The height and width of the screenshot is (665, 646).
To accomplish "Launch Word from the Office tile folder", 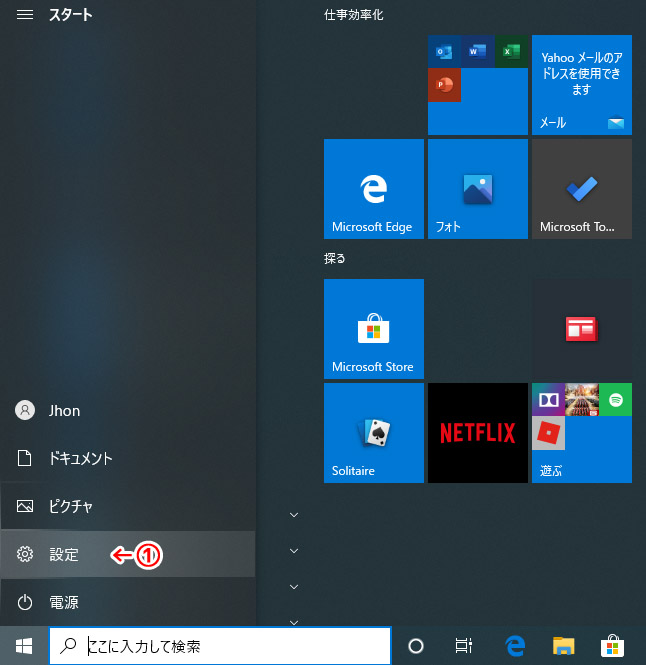I will (x=478, y=52).
